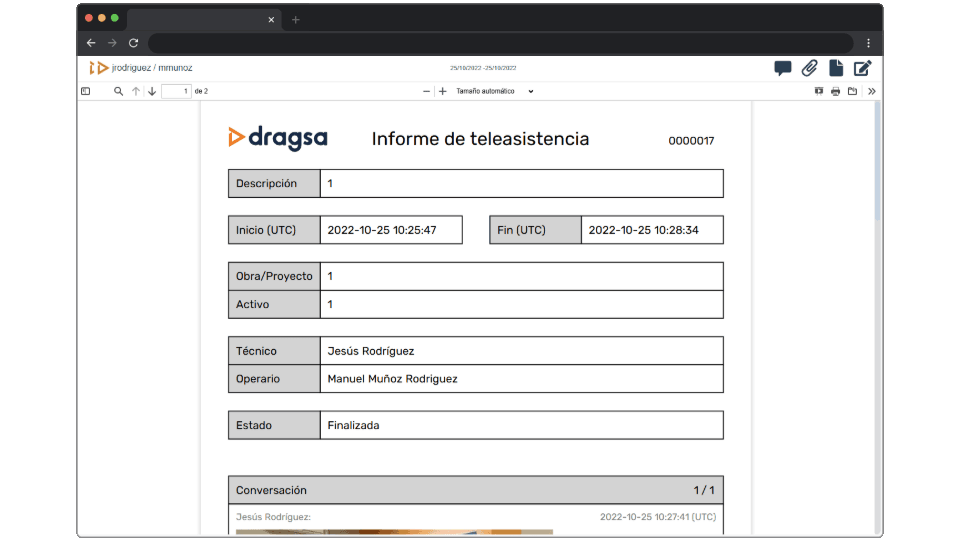Select the end time 2022-10-25 10:28:34

pos(643,230)
